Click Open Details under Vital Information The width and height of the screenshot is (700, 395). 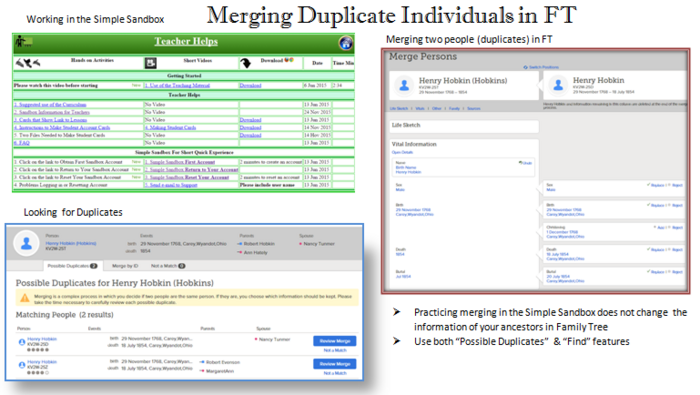tap(402, 153)
